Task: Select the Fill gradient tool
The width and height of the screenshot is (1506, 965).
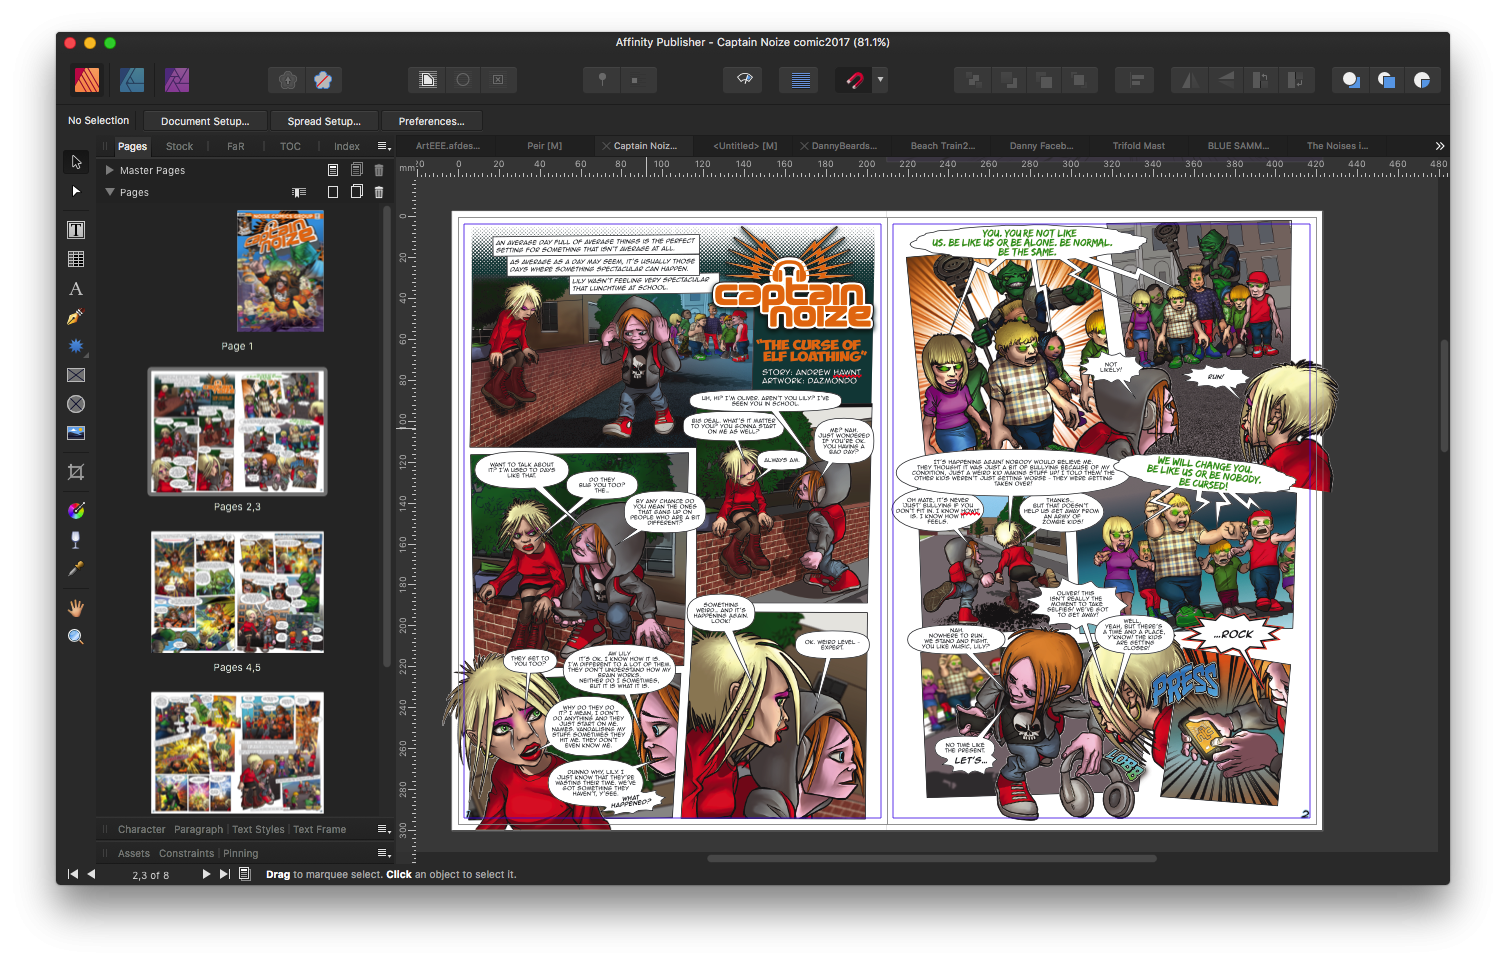Action: point(76,511)
